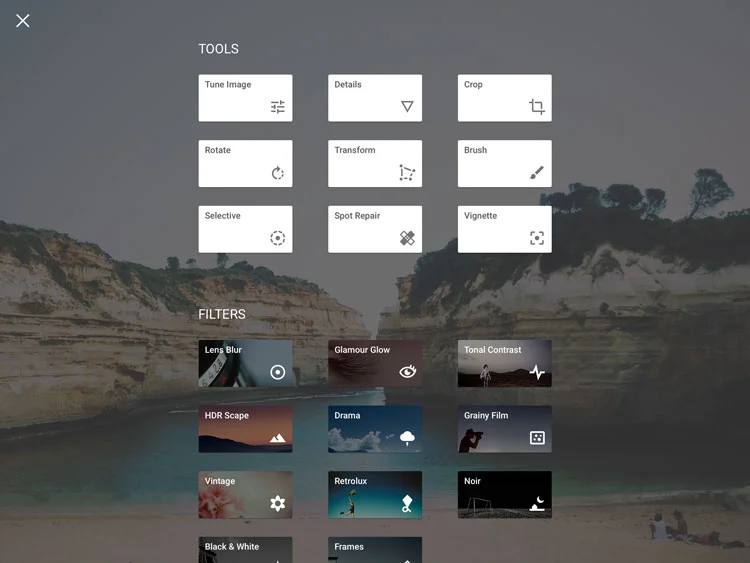750x563 pixels.
Task: Click the Crop tool icon
Action: 537,106
